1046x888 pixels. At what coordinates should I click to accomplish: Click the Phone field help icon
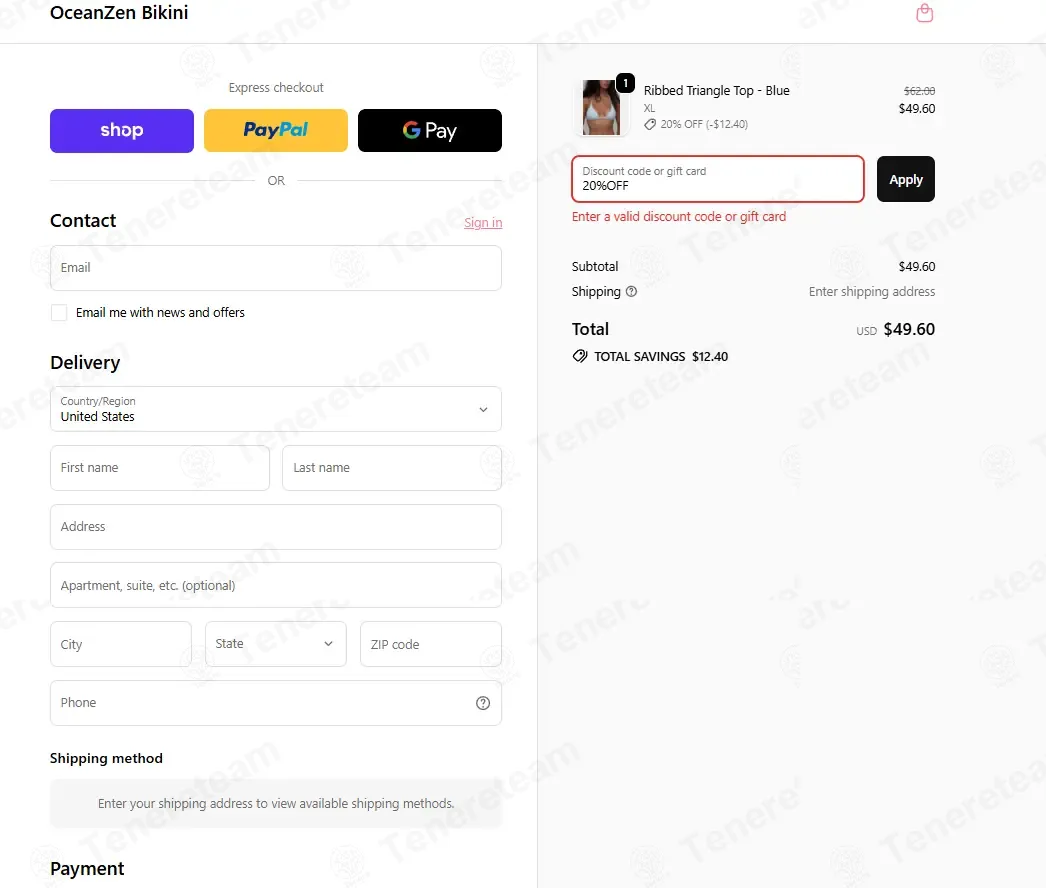click(483, 703)
